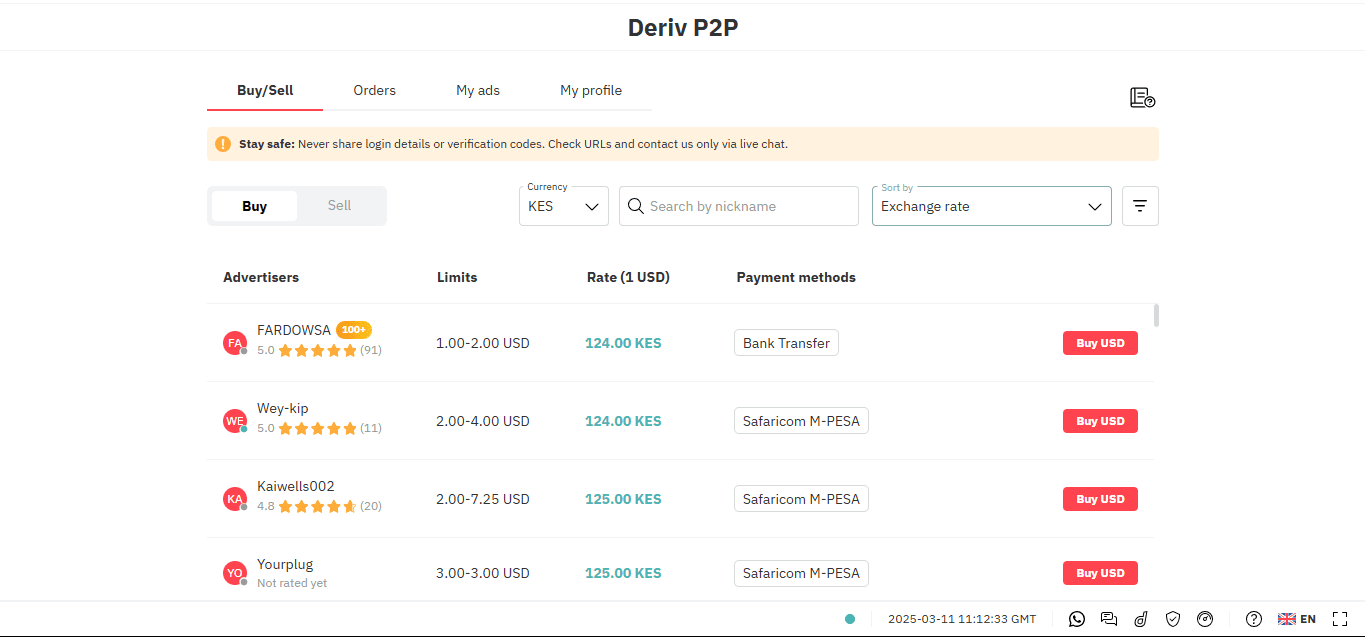1365x637 pixels.
Task: Keep Buy mode selected
Action: pyautogui.click(x=254, y=205)
